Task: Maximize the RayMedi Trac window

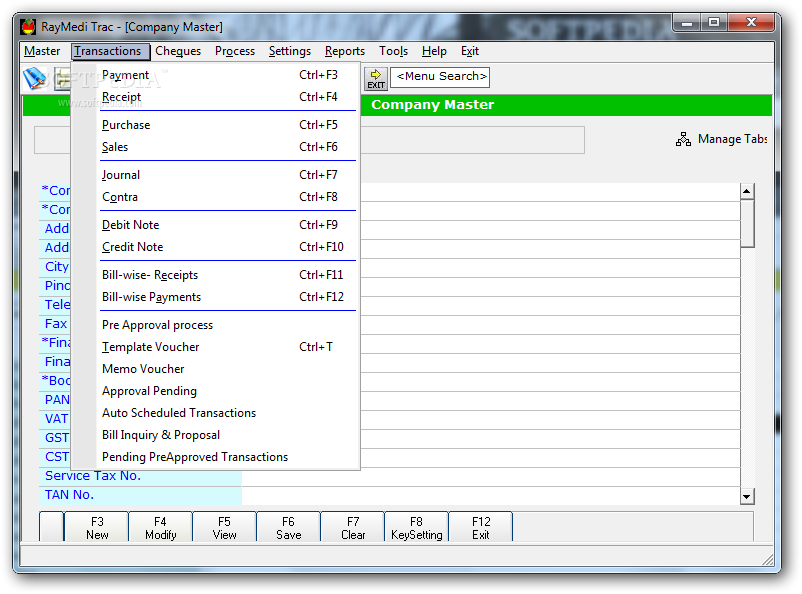Action: [714, 23]
